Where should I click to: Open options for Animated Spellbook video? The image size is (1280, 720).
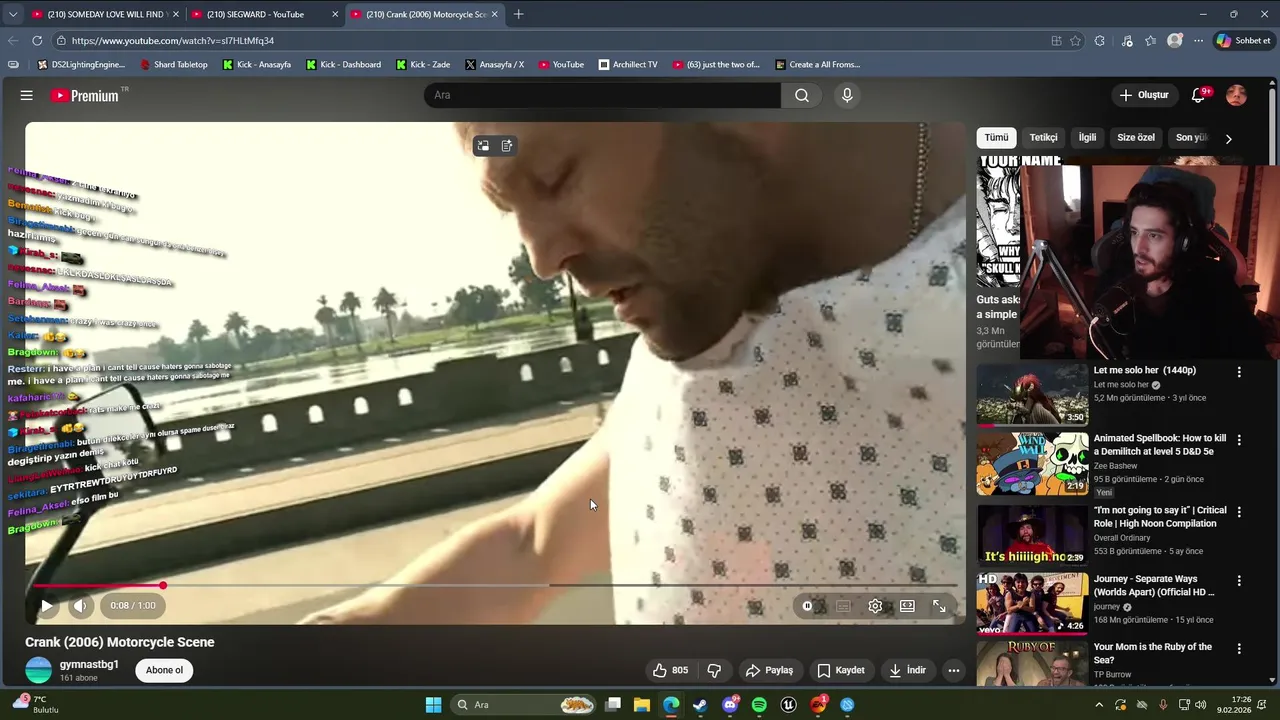(x=1239, y=440)
